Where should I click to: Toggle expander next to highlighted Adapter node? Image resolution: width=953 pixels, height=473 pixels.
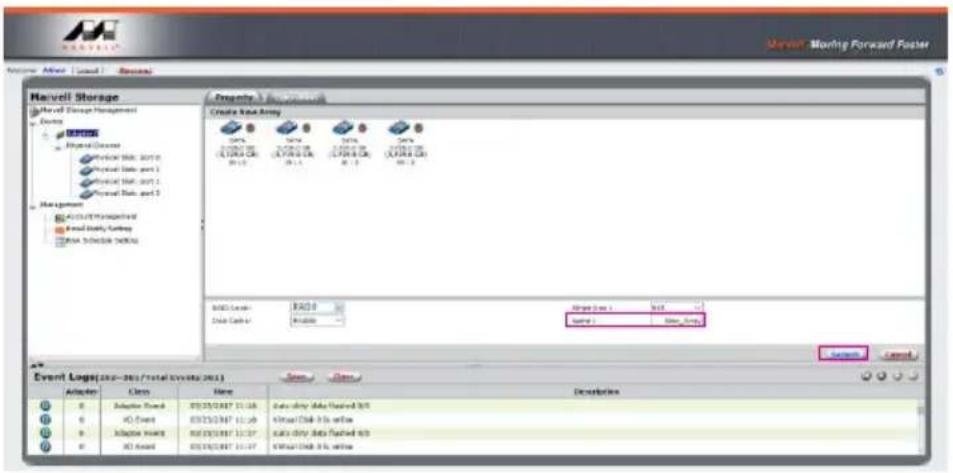click(46, 134)
